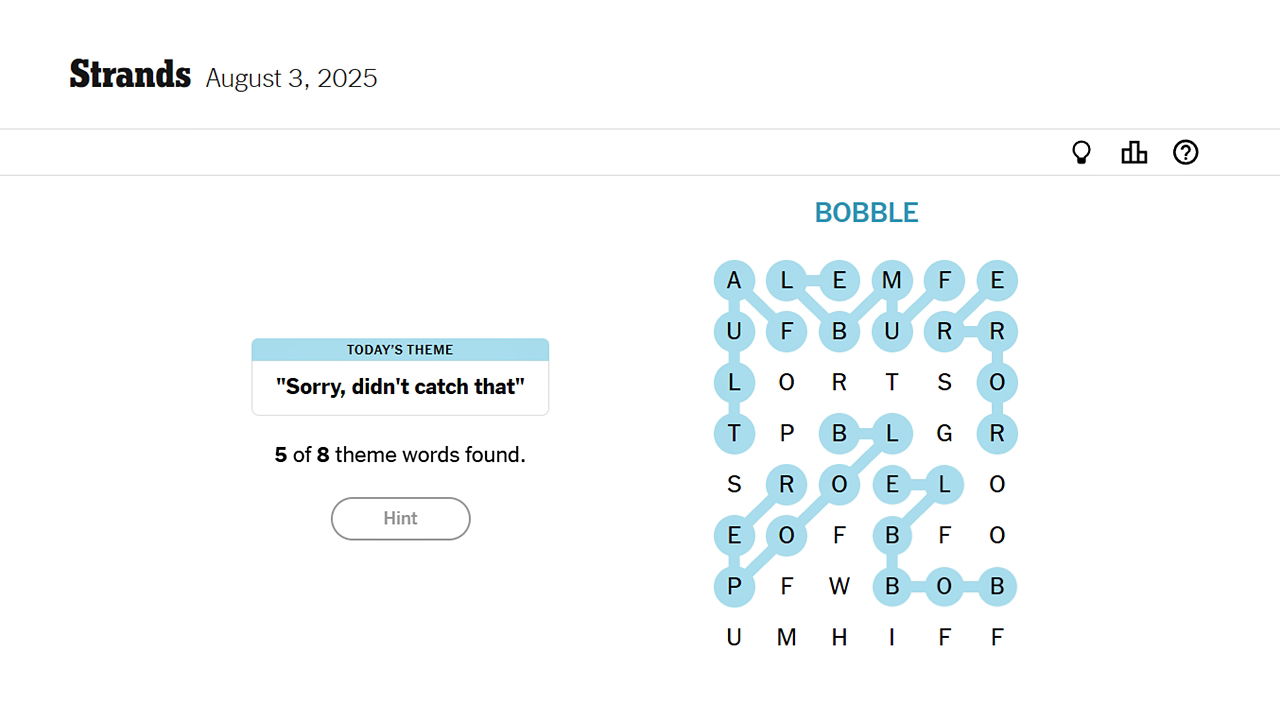Image resolution: width=1280 pixels, height=720 pixels.
Task: Click letter G in the fourth row
Action: pyautogui.click(x=945, y=433)
